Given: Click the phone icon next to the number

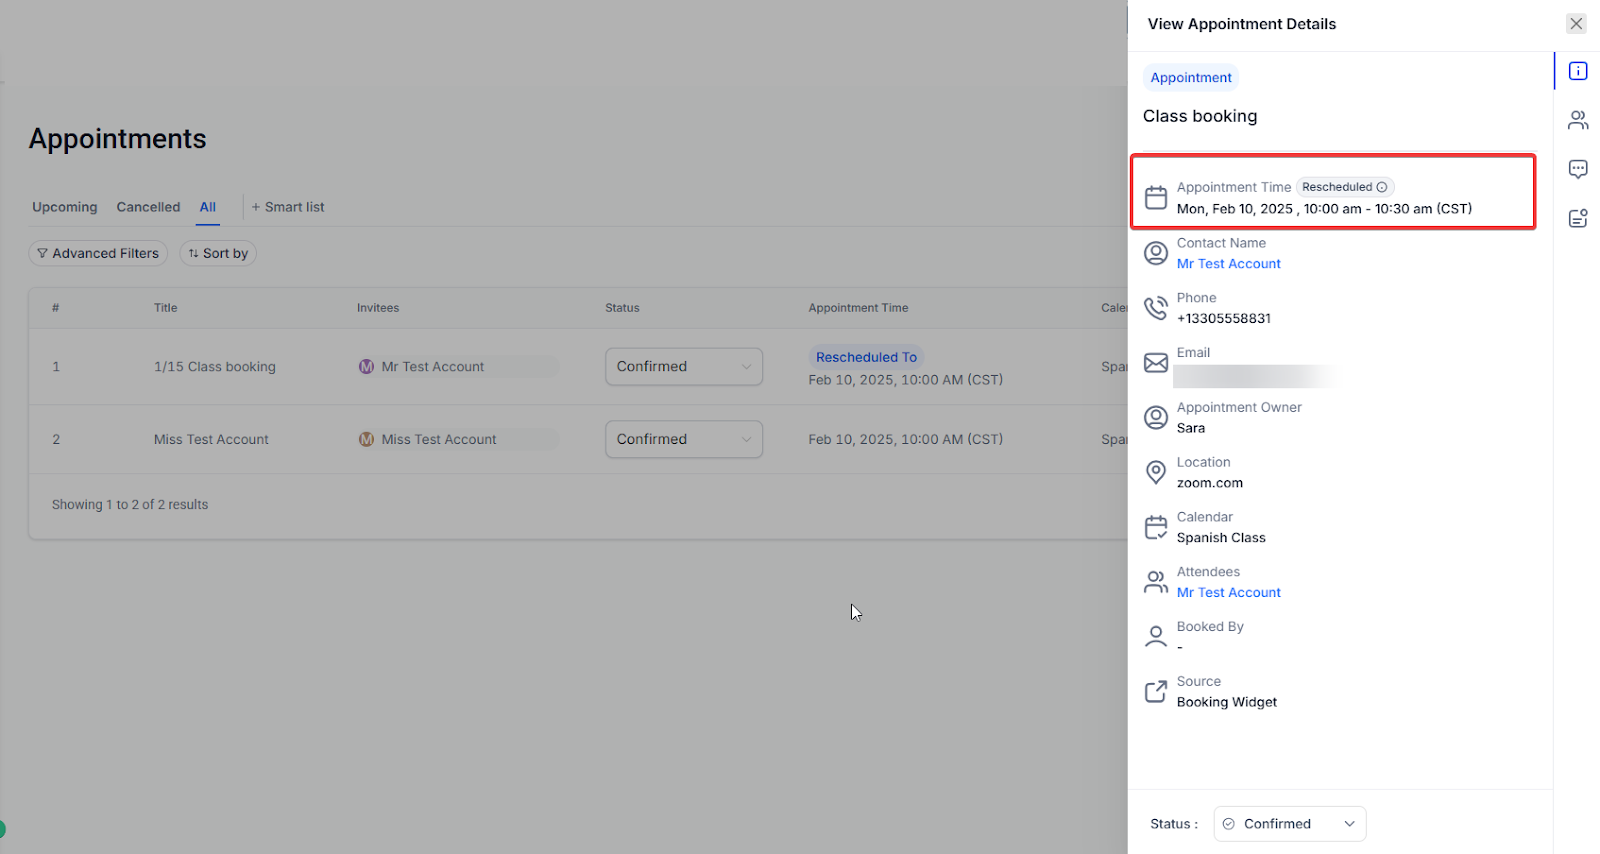Looking at the screenshot, I should coord(1156,308).
